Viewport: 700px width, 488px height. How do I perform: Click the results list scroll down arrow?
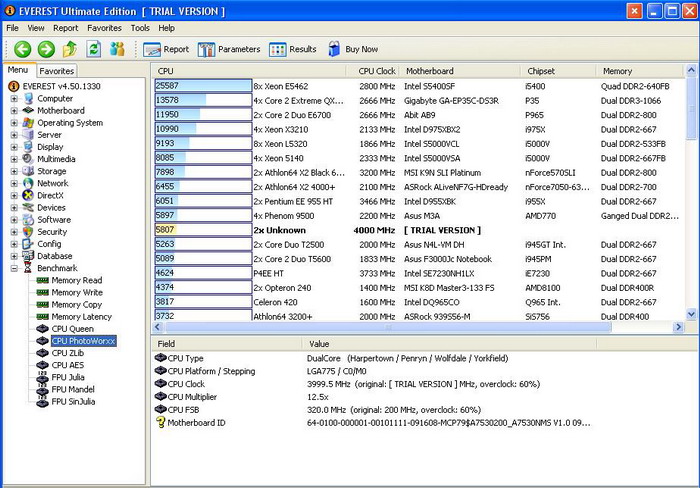click(x=691, y=314)
